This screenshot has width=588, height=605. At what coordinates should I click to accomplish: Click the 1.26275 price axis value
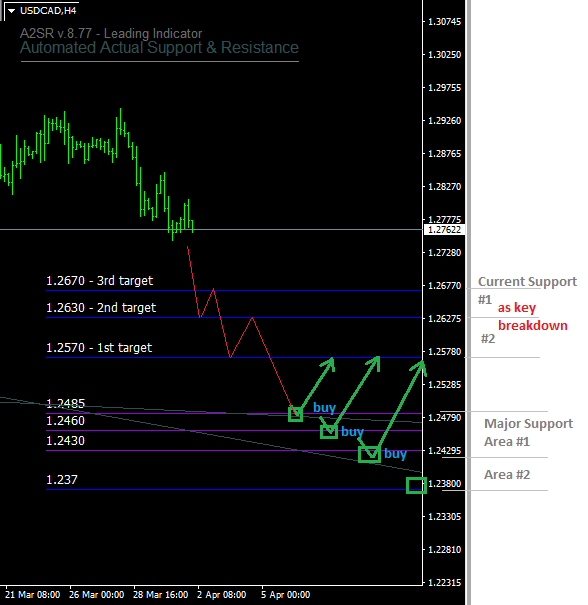(x=444, y=319)
